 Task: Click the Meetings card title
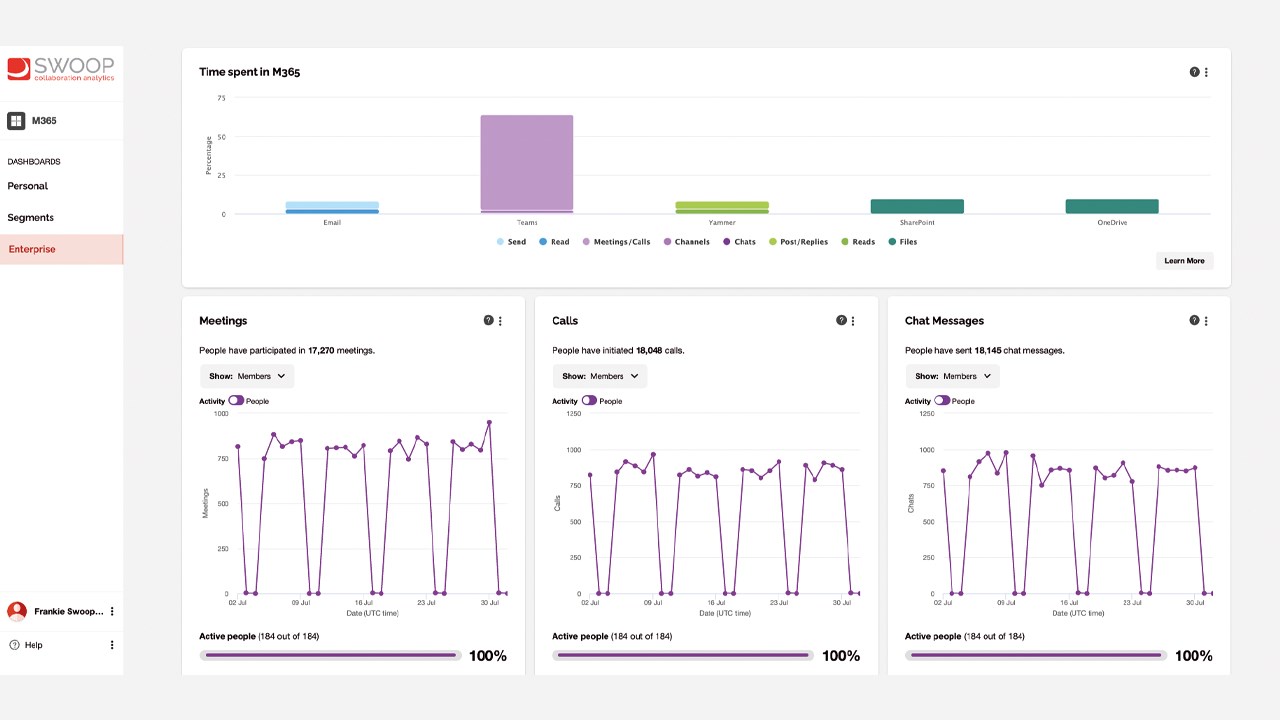pos(223,321)
